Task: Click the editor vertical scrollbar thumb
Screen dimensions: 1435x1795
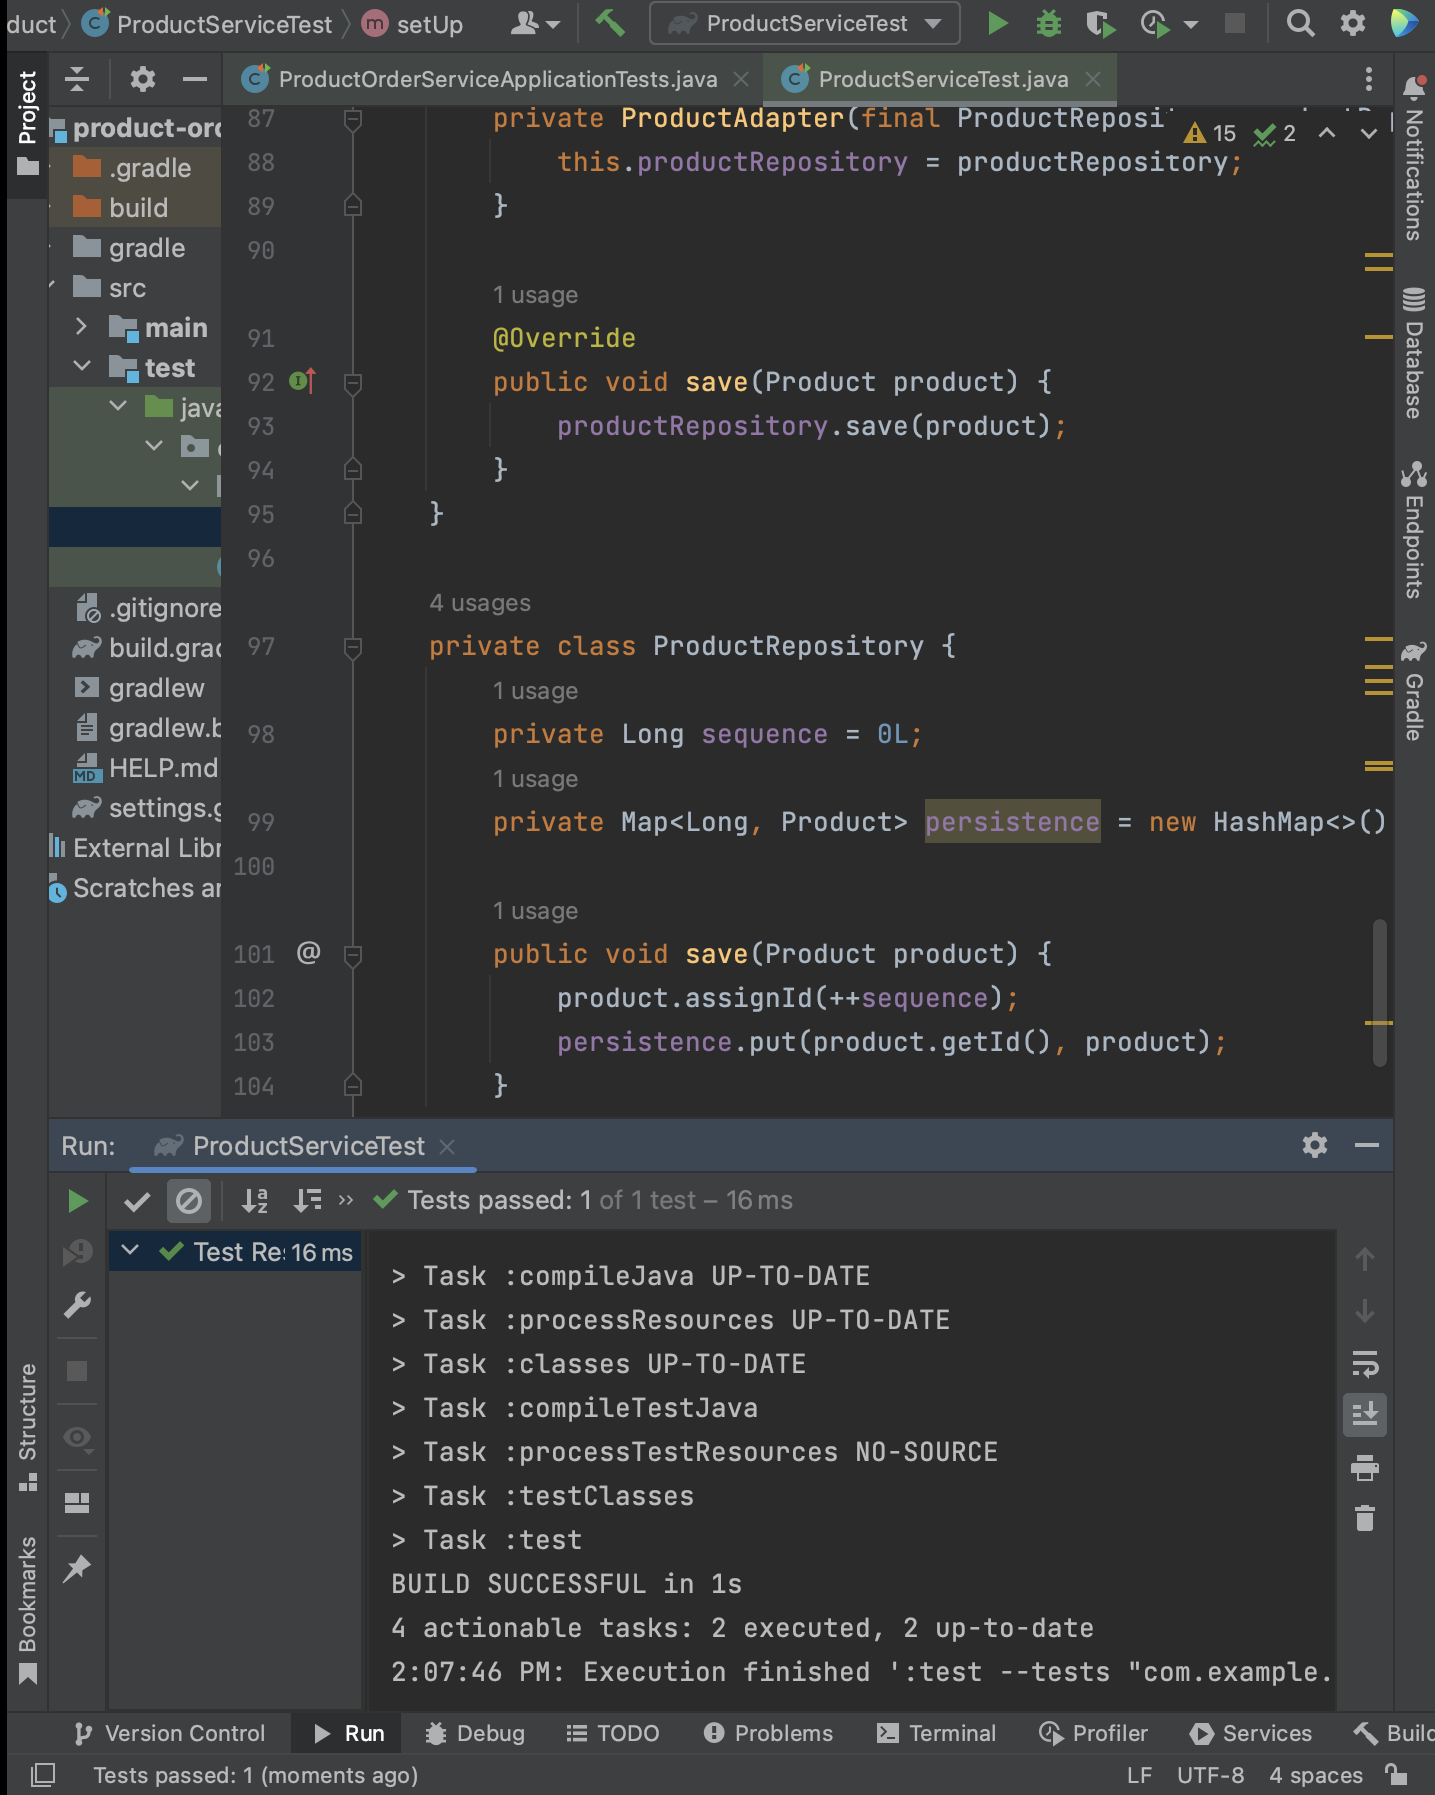Action: (x=1380, y=992)
